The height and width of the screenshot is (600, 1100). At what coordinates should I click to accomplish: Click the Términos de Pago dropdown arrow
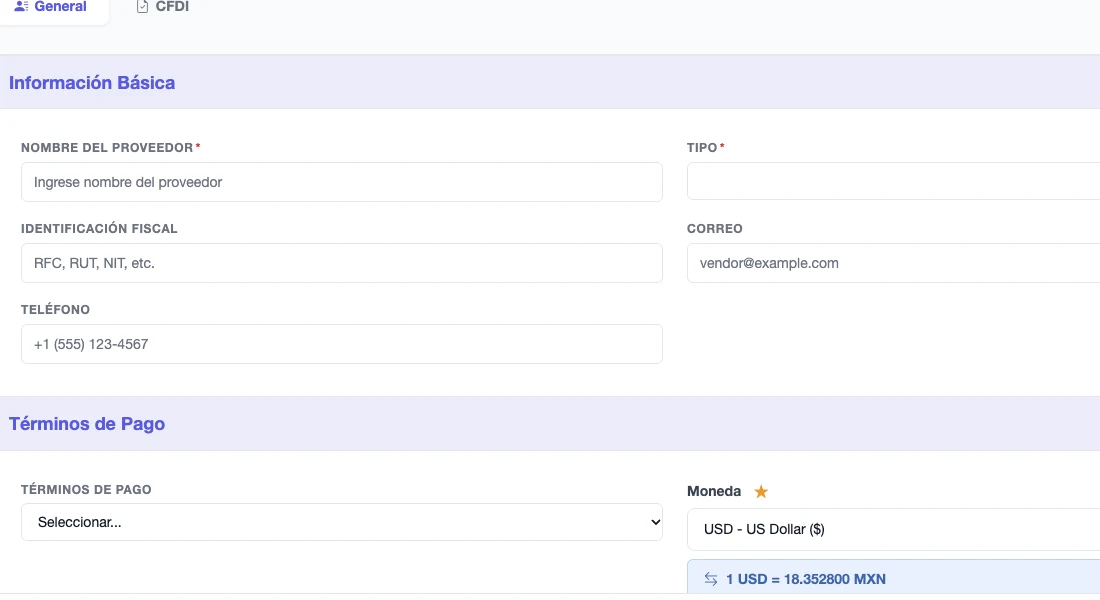655,522
